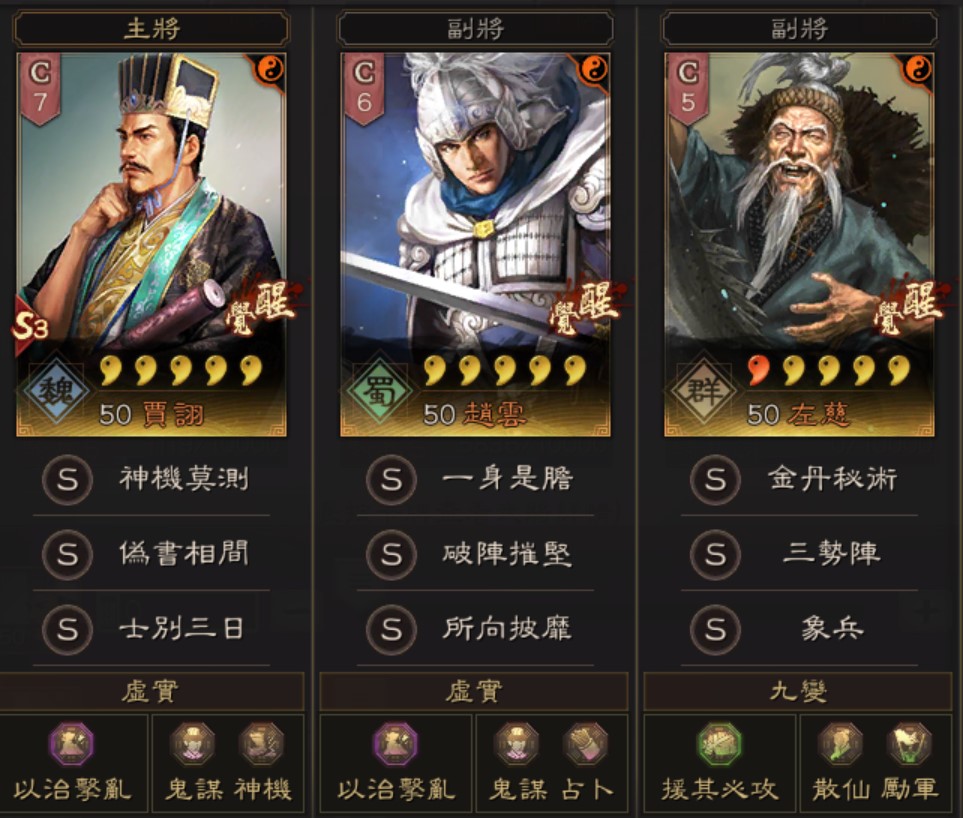Open 左慈's general portrait card
The image size is (963, 818).
(x=800, y=244)
